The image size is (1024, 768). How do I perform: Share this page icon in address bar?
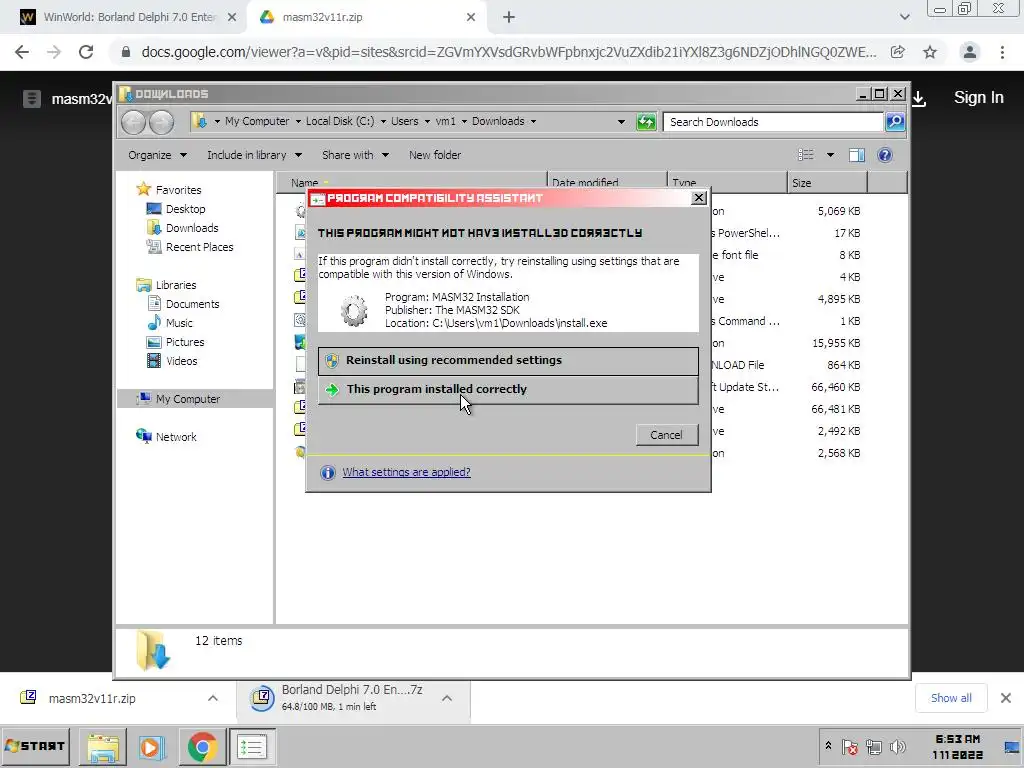(898, 52)
